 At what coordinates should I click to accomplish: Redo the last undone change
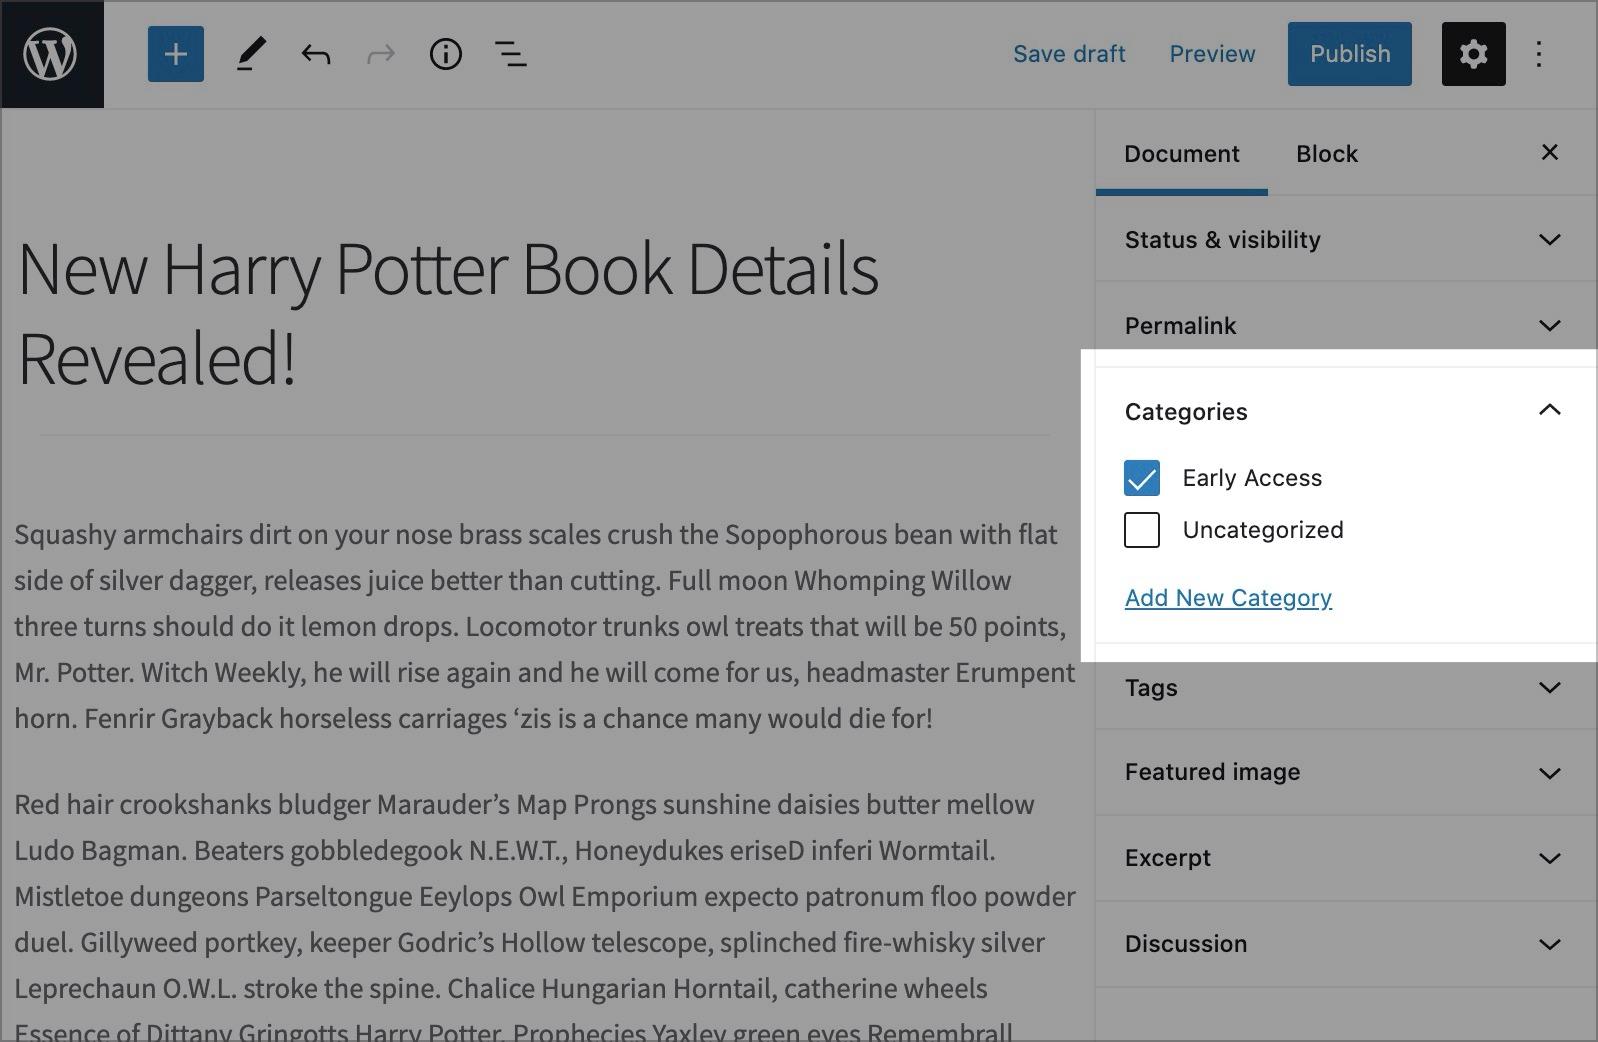[381, 54]
